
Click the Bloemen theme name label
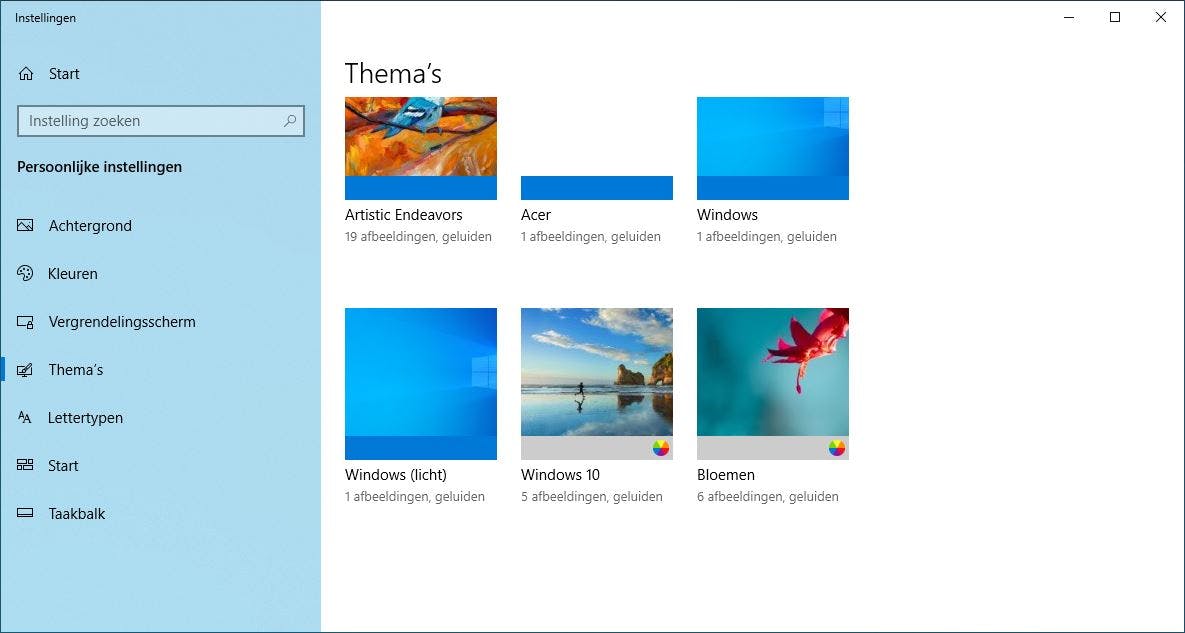tap(726, 475)
